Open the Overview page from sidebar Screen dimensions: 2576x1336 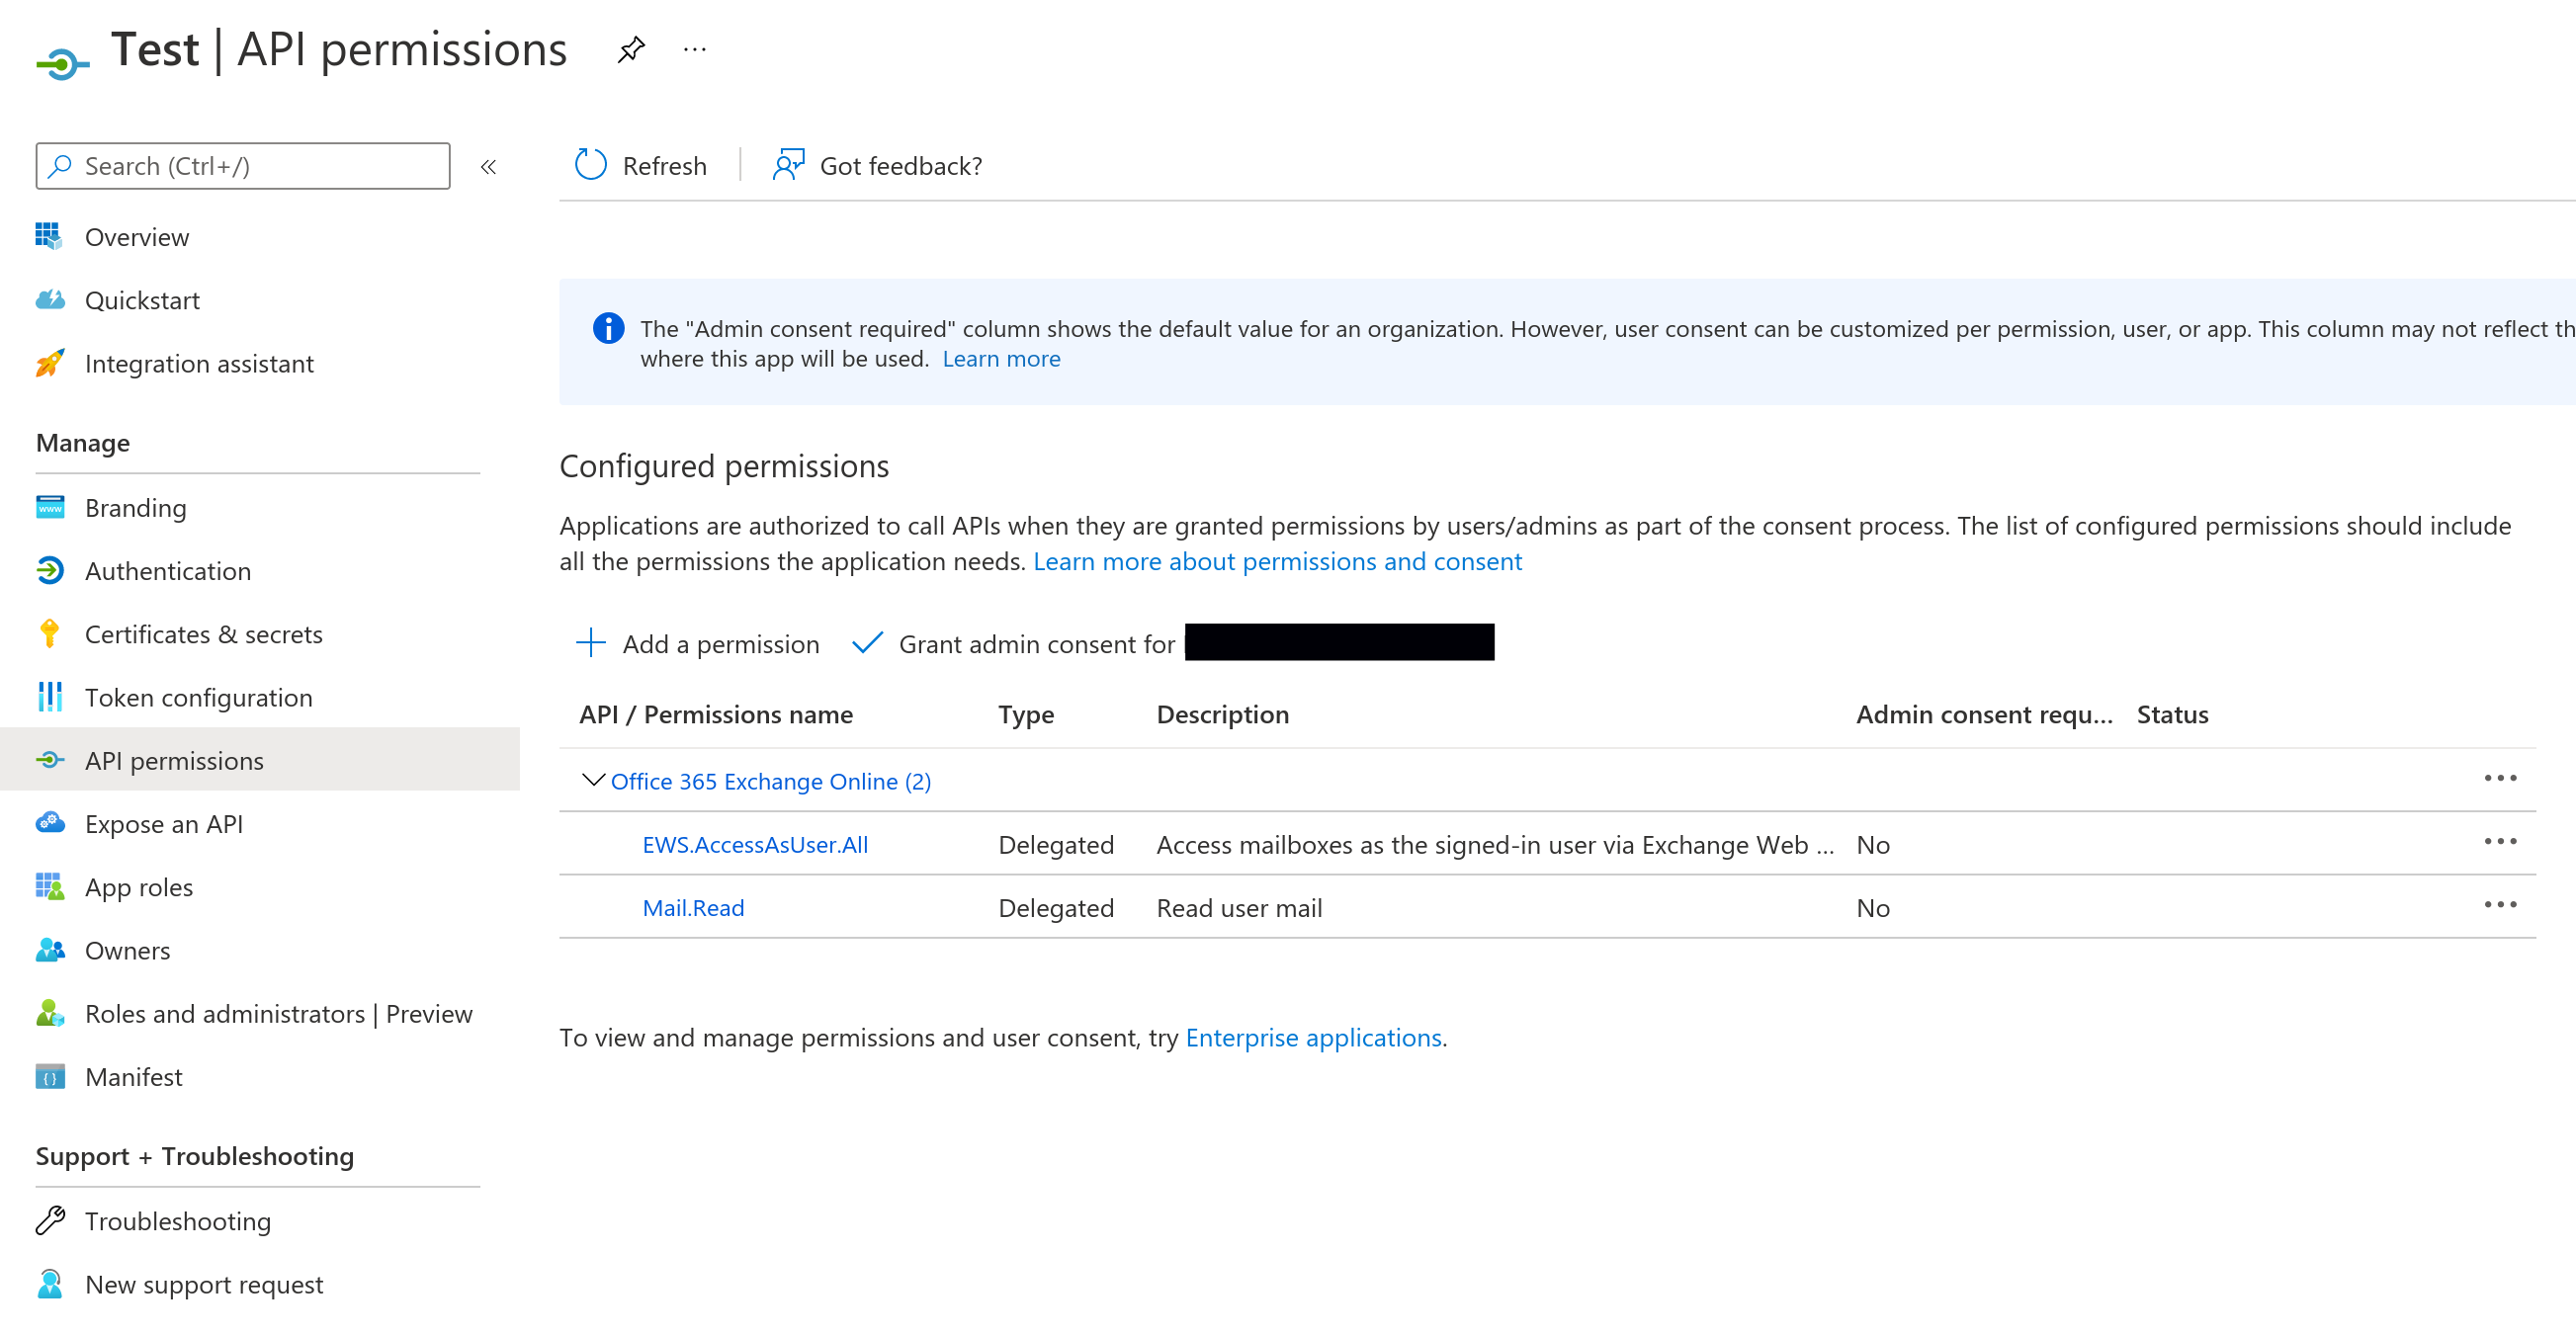pos(137,237)
